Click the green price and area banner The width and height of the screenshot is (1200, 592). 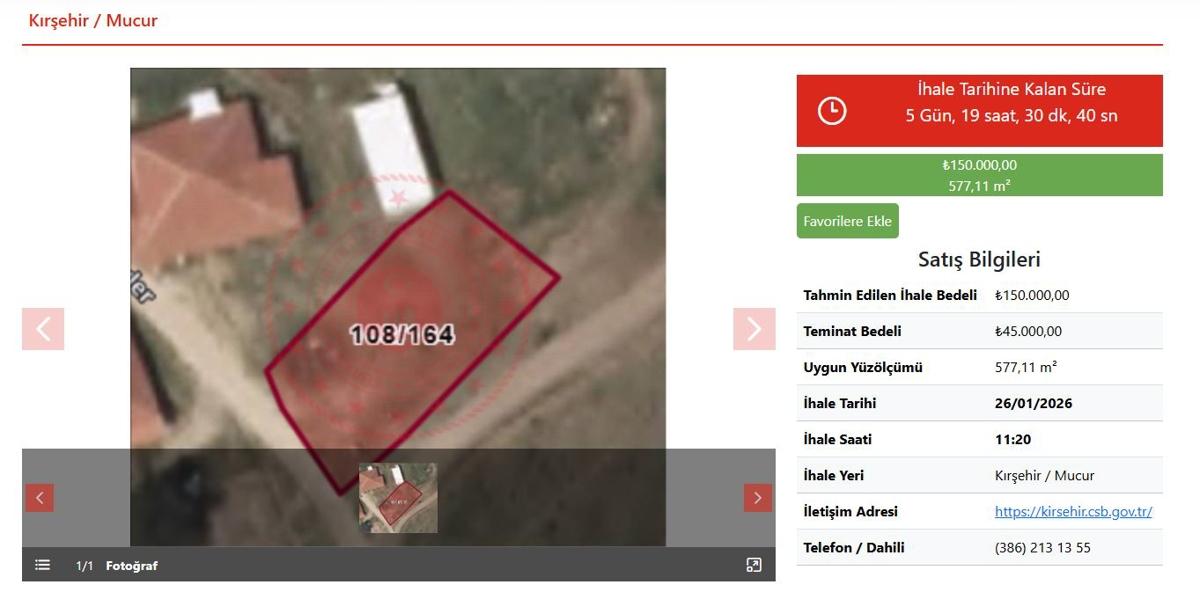(980, 175)
